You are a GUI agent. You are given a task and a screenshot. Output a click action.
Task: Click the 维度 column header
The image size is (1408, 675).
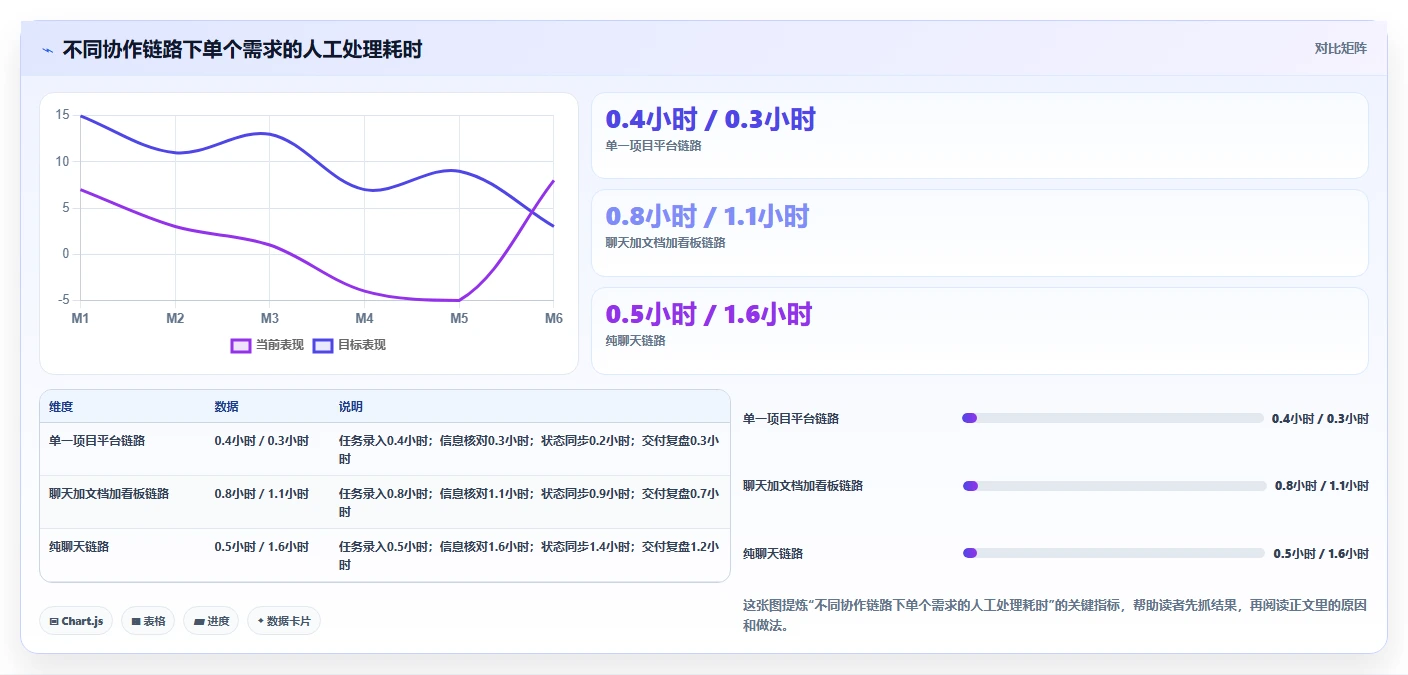point(61,407)
